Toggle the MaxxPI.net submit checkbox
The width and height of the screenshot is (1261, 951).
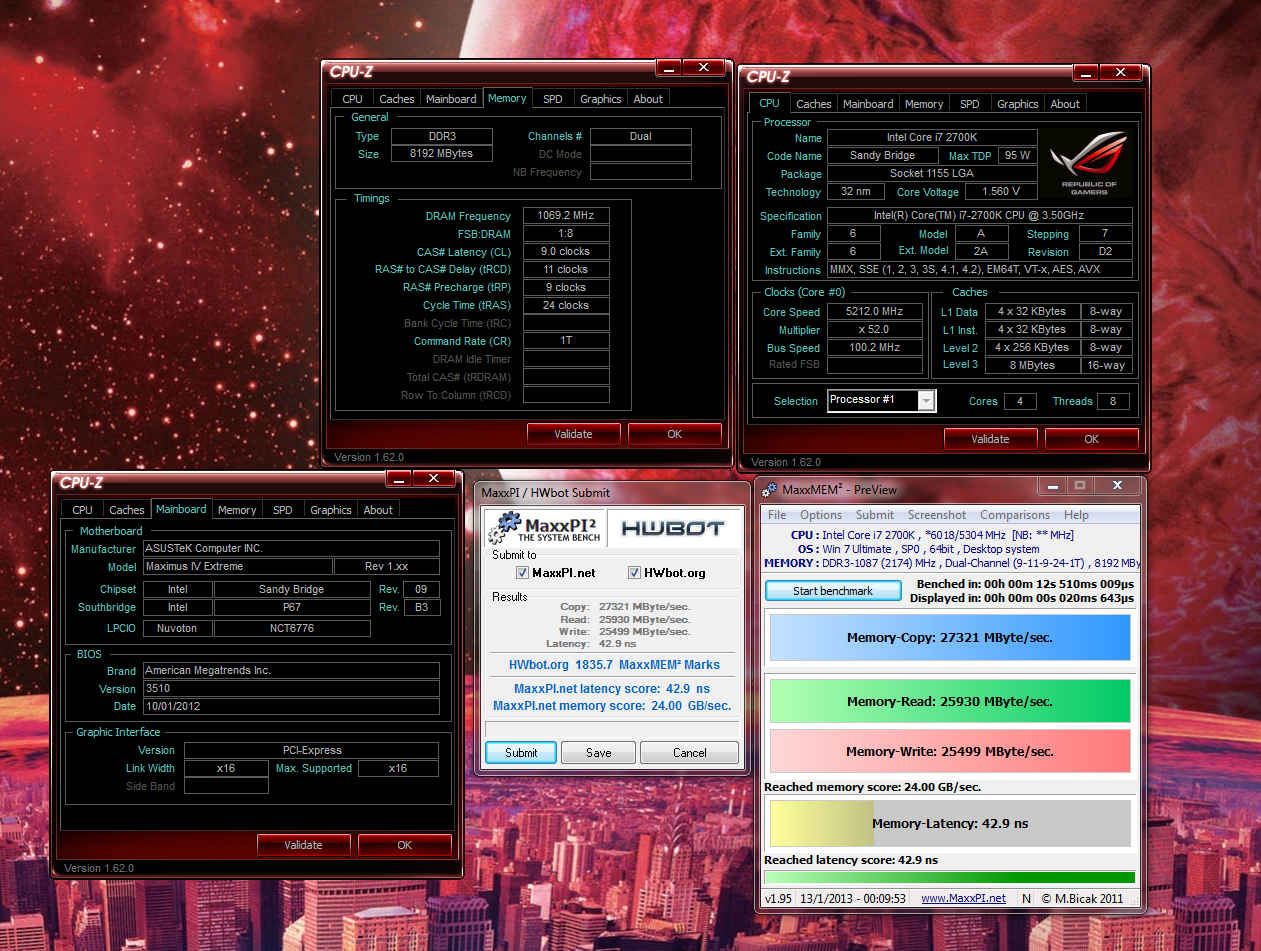[x=522, y=573]
